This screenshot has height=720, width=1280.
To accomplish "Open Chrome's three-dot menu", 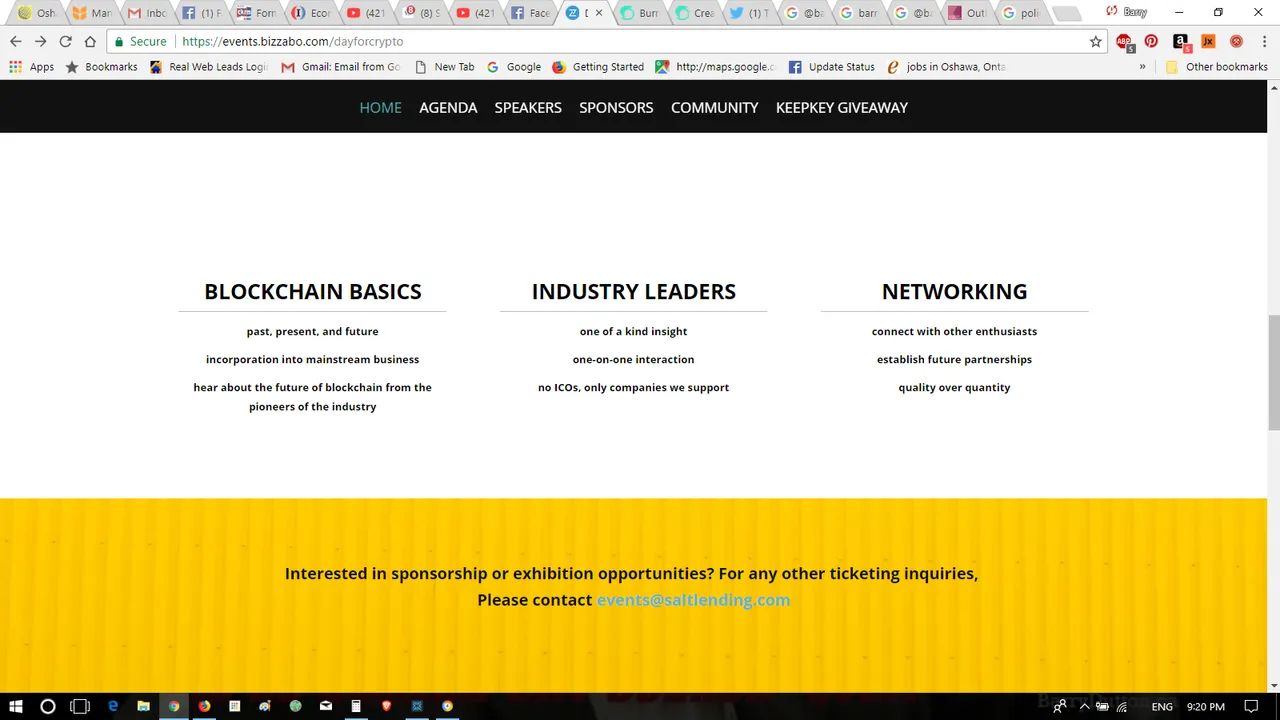I will click(x=1263, y=41).
